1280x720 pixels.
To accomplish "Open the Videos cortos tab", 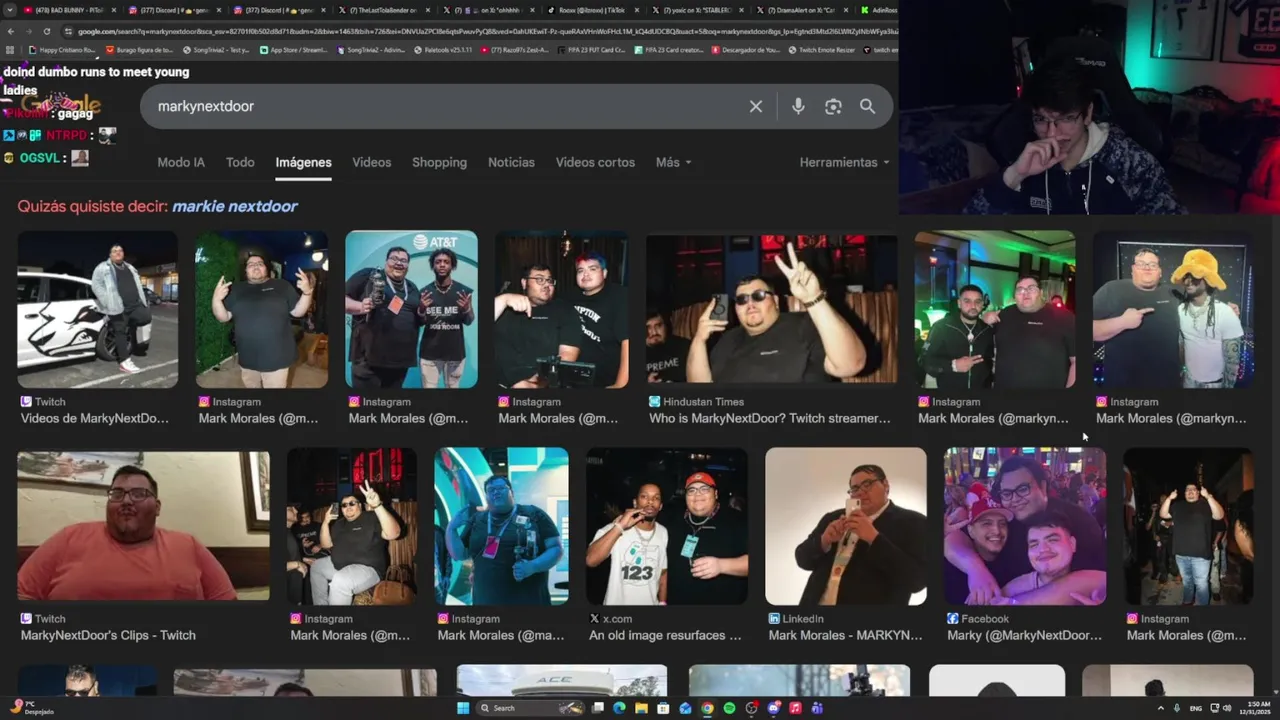I will point(595,162).
